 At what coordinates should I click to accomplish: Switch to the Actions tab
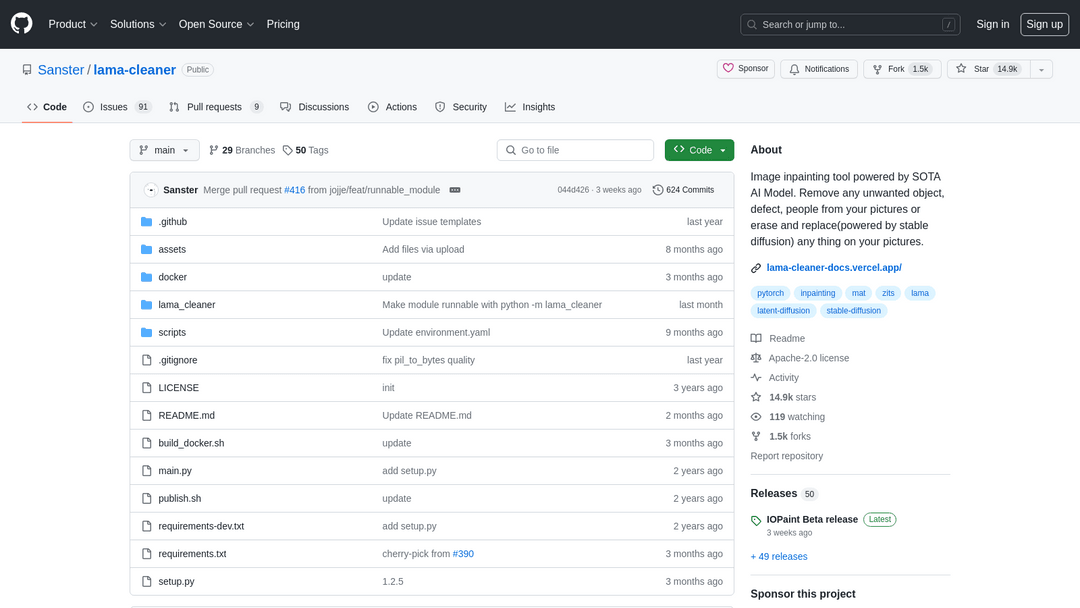[x=393, y=107]
